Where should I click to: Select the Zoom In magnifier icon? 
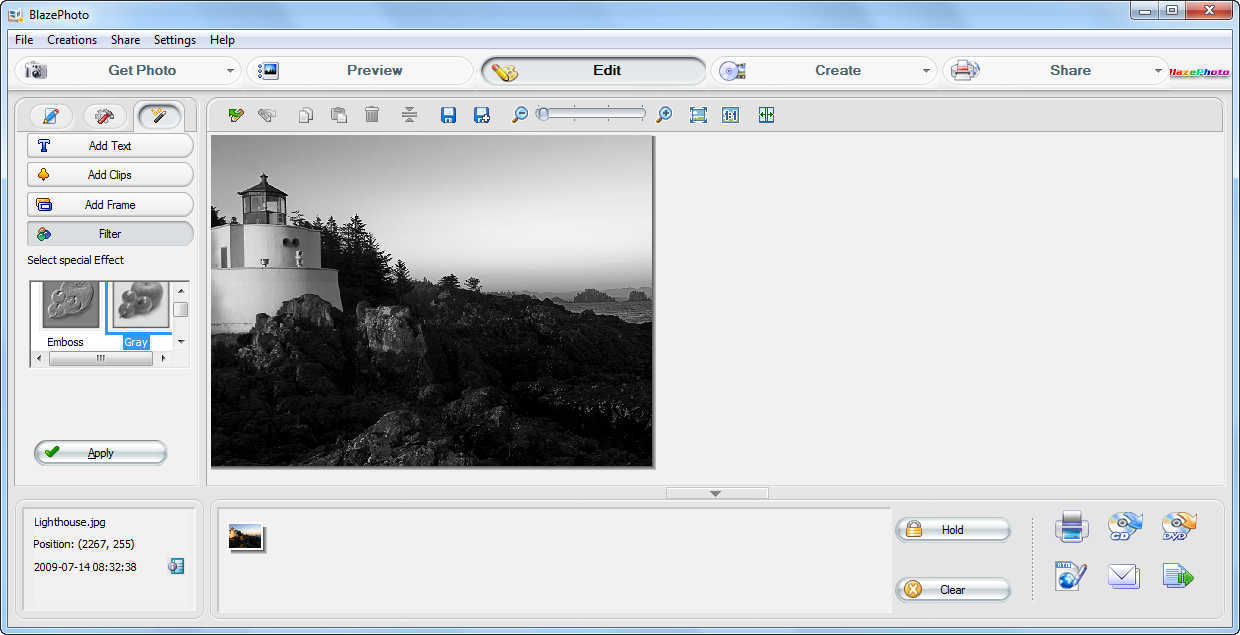pyautogui.click(x=663, y=114)
